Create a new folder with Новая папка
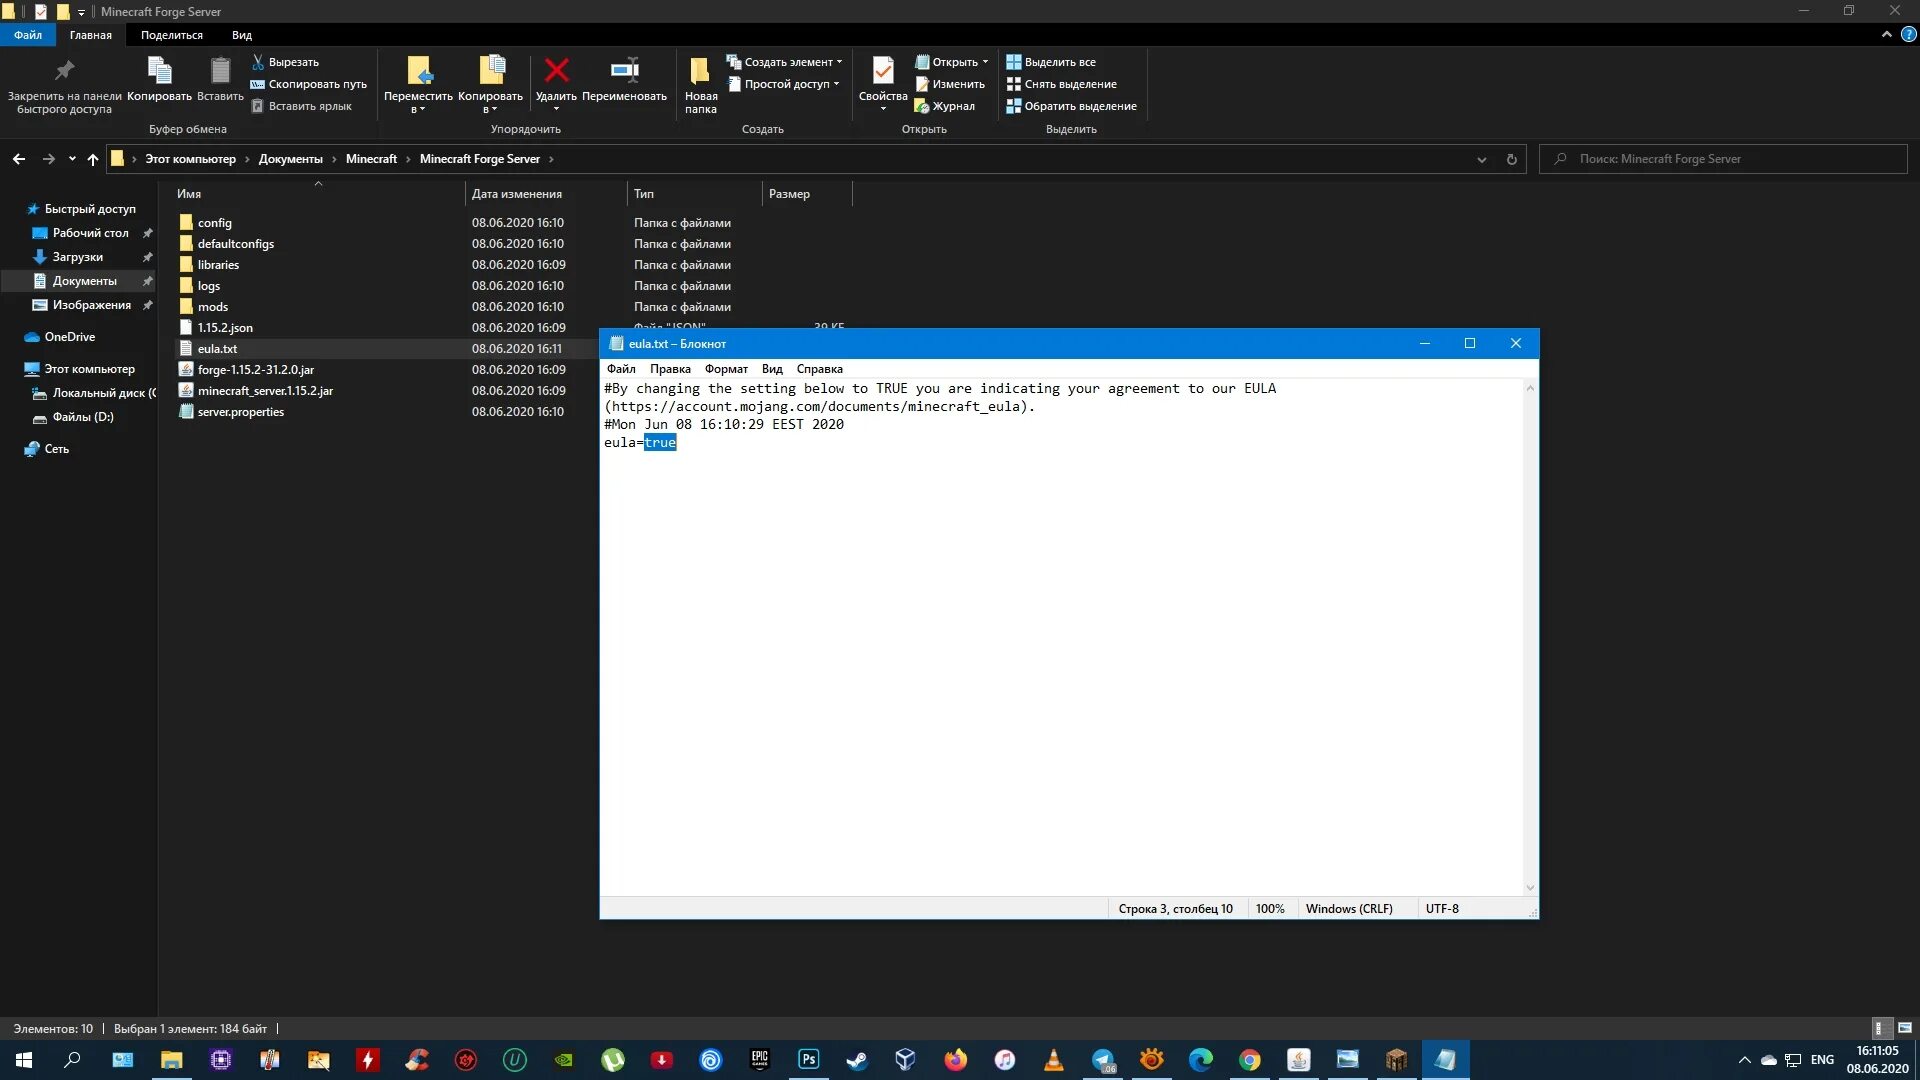1920x1080 pixels. [x=700, y=84]
